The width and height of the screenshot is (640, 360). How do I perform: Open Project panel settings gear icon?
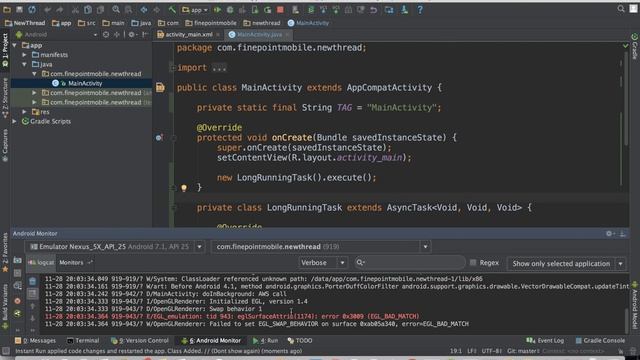pos(131,35)
